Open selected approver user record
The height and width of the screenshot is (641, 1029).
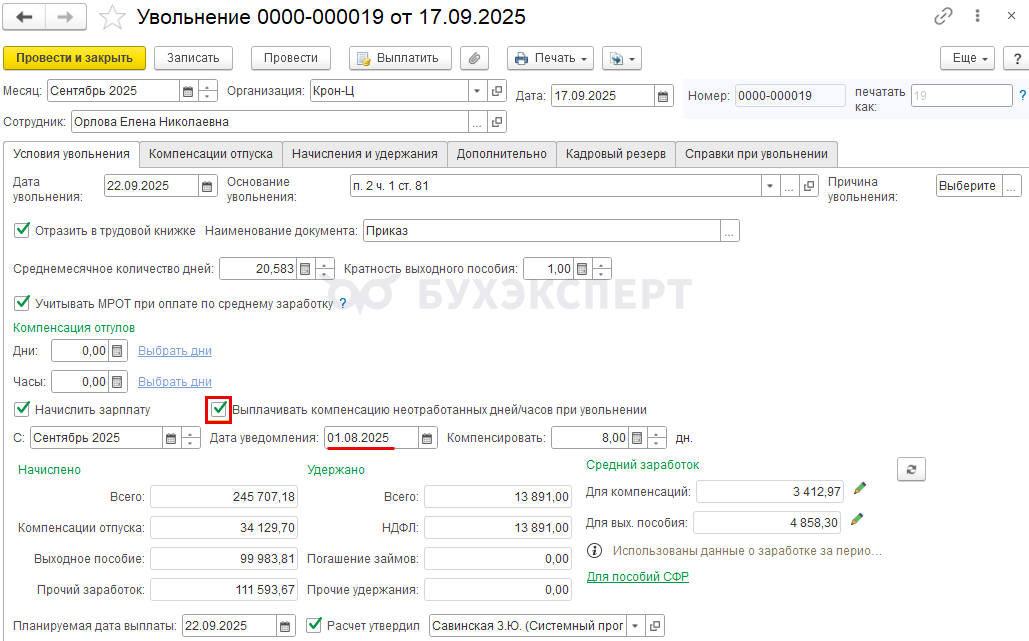pos(654,627)
